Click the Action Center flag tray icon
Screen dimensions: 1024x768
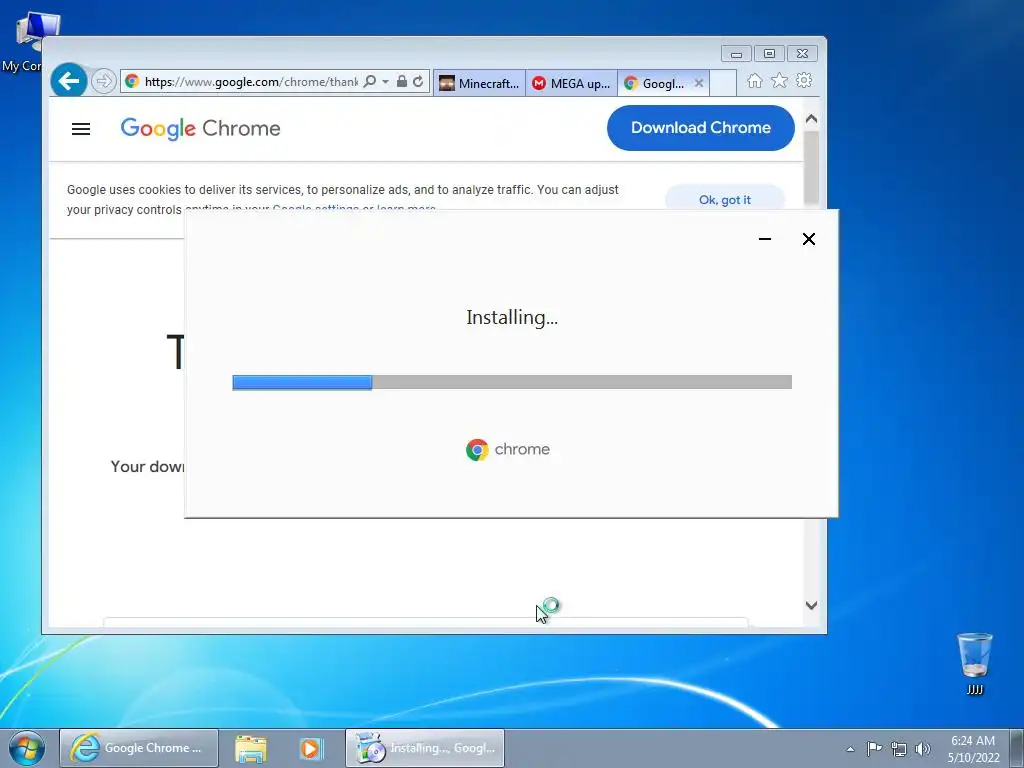pyautogui.click(x=874, y=748)
